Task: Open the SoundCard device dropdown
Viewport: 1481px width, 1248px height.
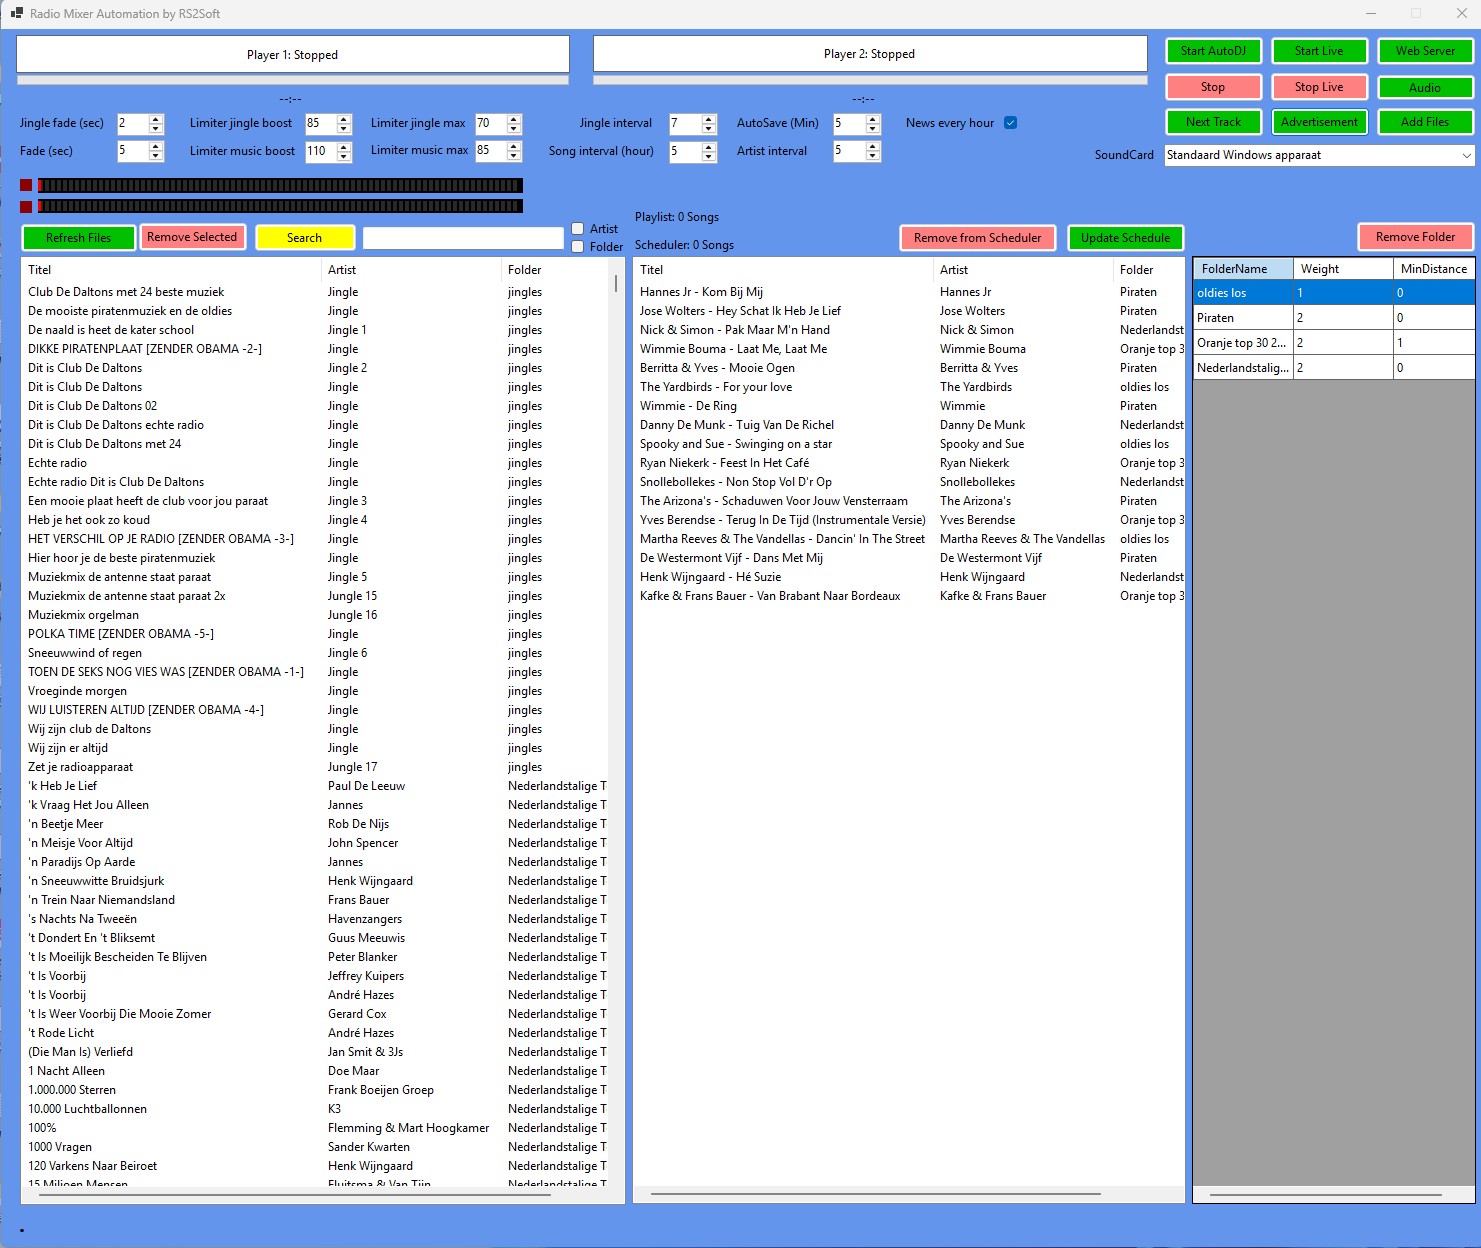Action: [1462, 155]
